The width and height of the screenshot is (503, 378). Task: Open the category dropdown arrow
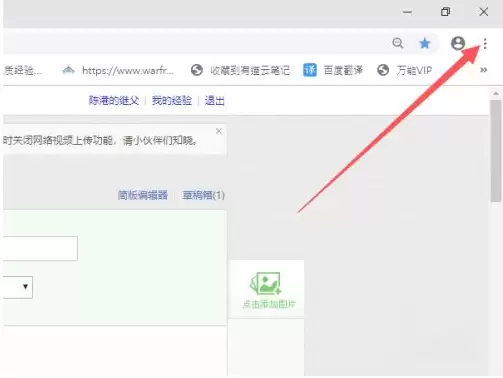pos(25,287)
